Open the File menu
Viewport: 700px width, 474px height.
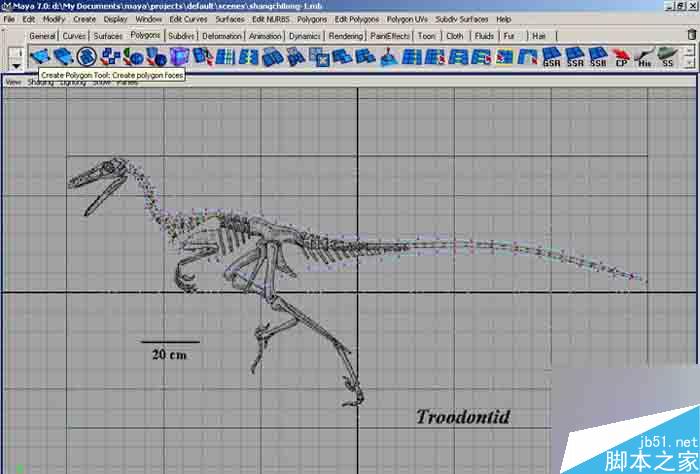pyautogui.click(x=9, y=19)
